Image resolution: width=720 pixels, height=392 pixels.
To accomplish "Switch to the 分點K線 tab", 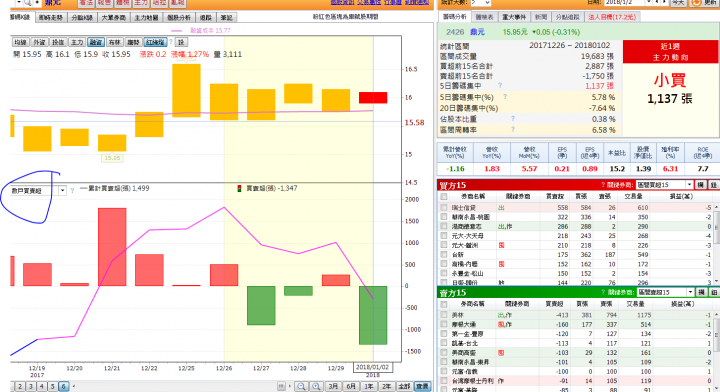I will (82, 17).
